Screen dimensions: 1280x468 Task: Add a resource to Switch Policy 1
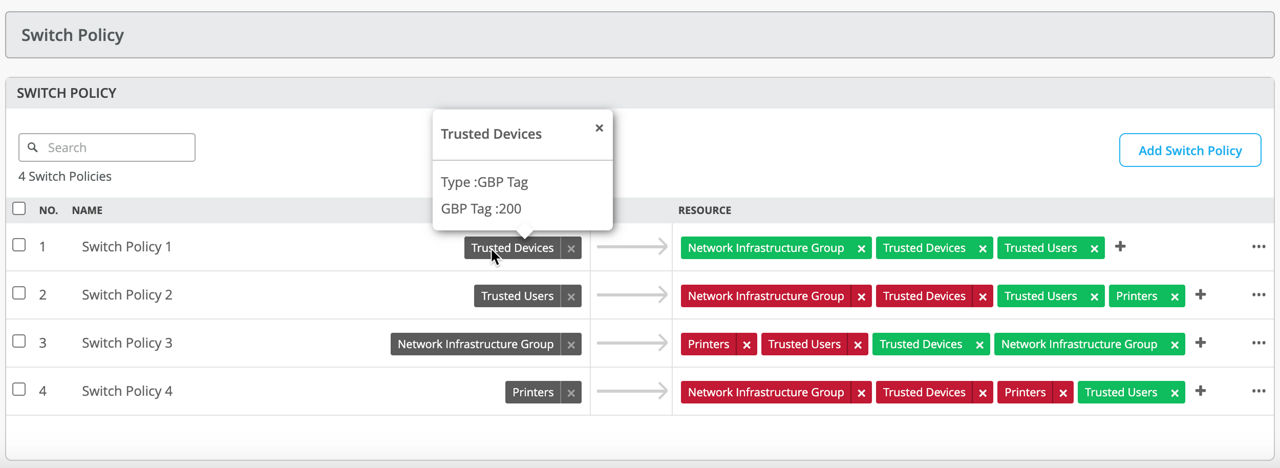pos(1120,247)
